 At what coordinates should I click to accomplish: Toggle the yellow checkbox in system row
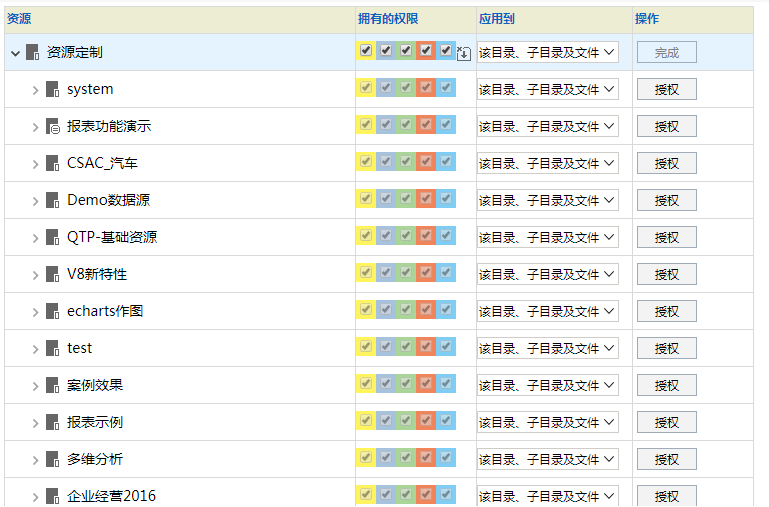366,87
